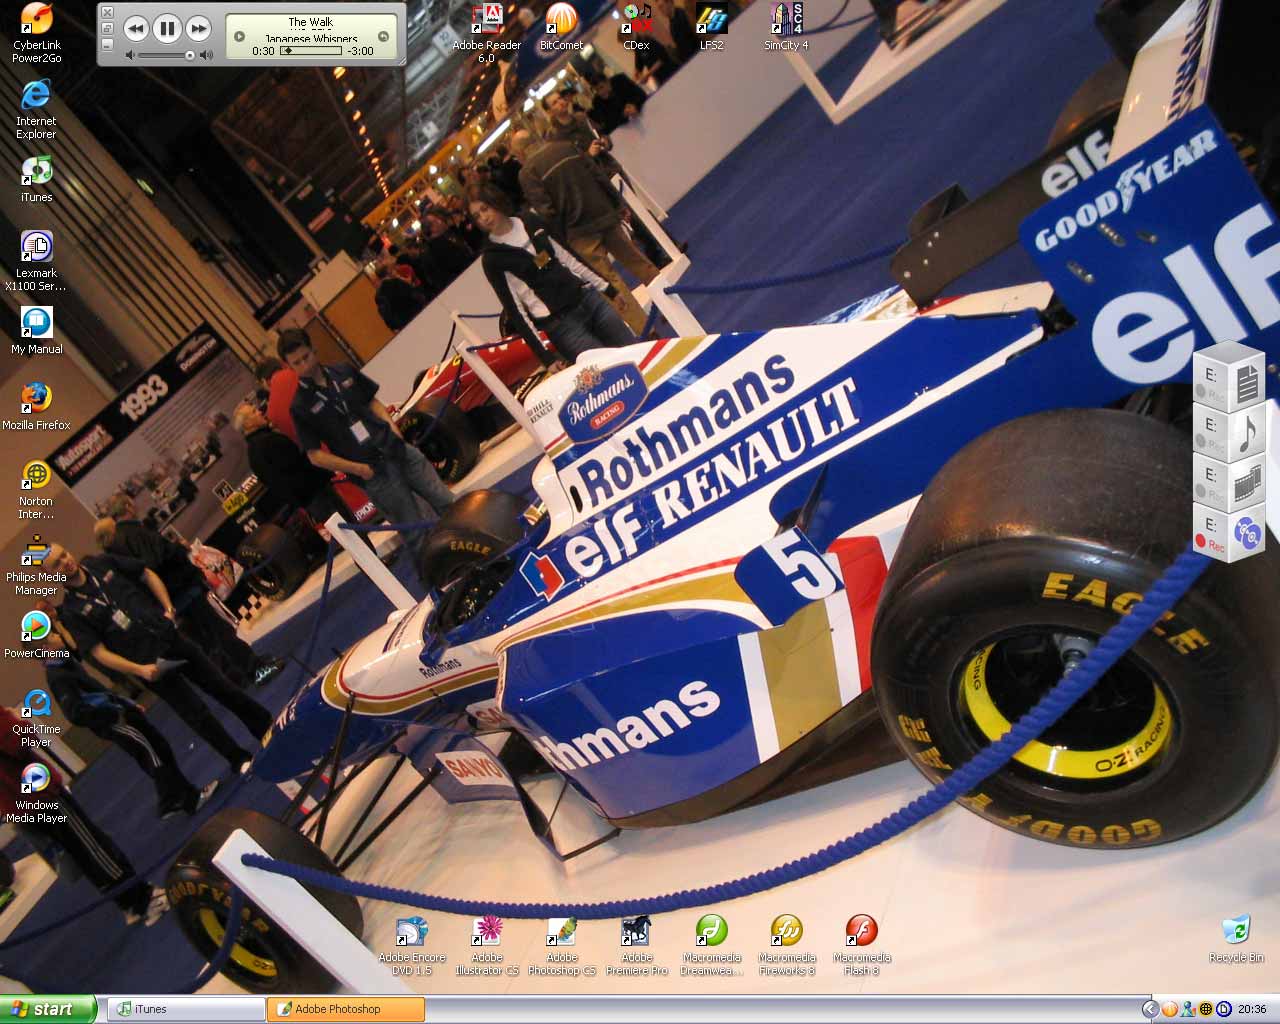1280x1024 pixels.
Task: Click the left round arrow in iTunes display
Action: pyautogui.click(x=239, y=37)
